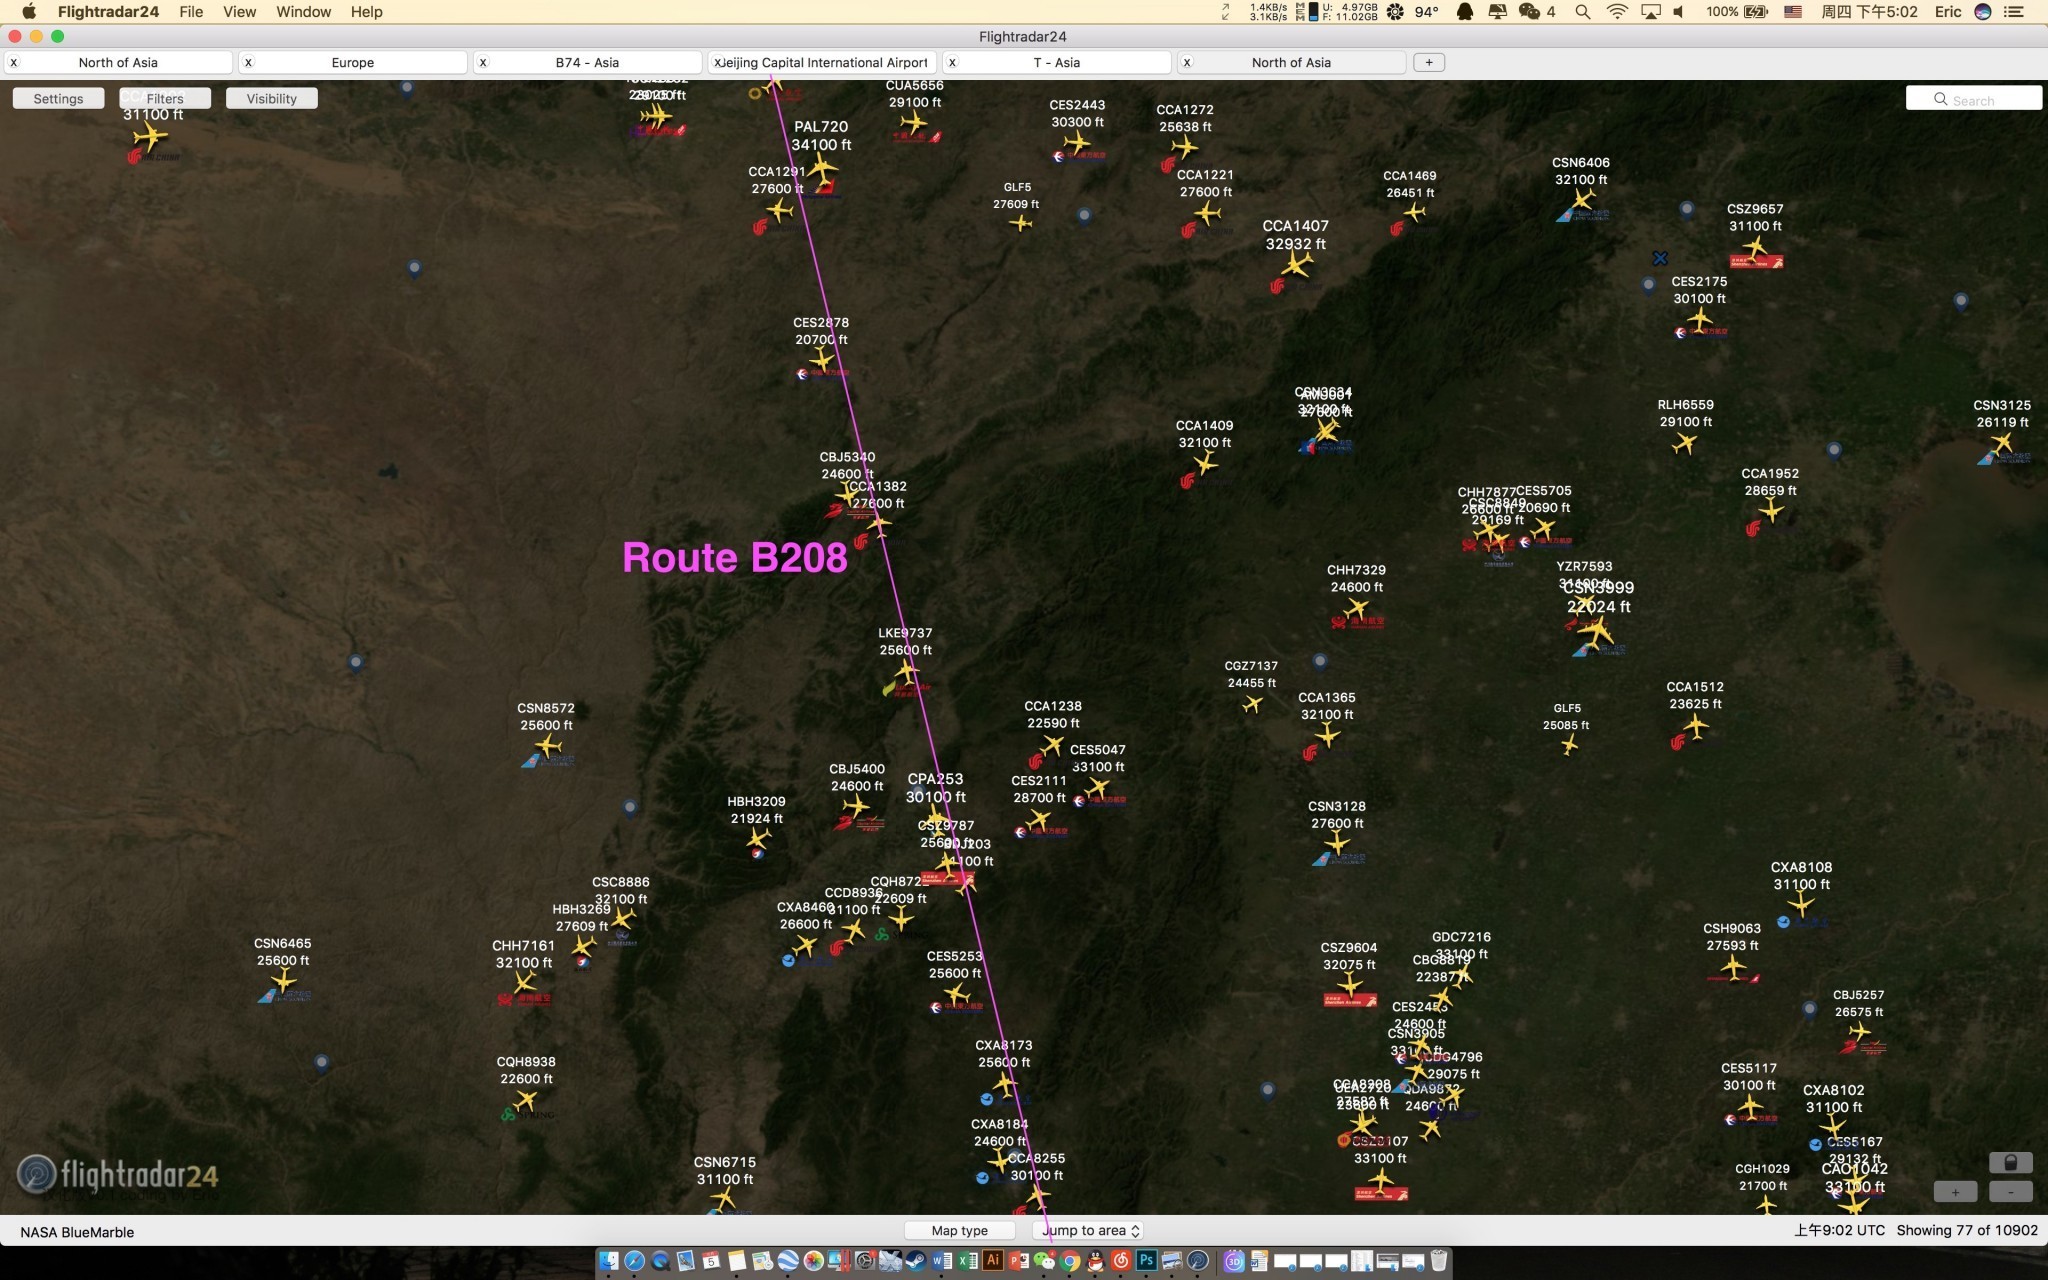Screen dimensions: 2048x1280
Task: Click the CES2878 aircraft icon
Action: 821,358
